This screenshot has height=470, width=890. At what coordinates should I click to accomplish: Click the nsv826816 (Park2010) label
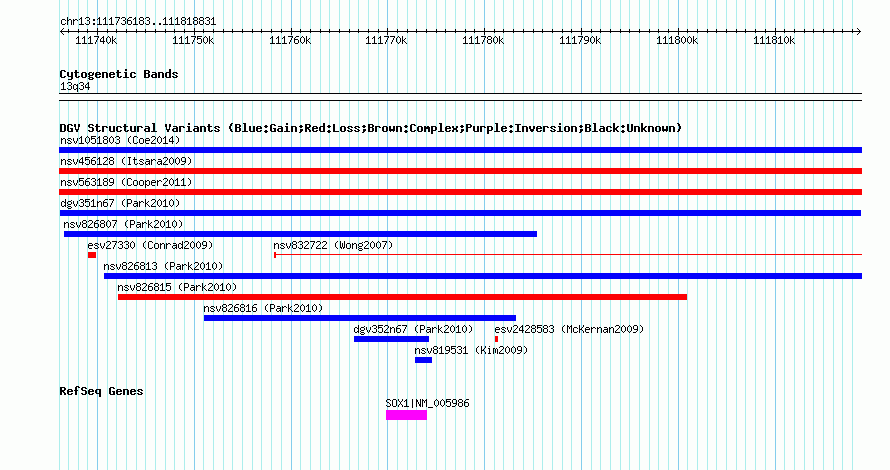[x=263, y=308]
